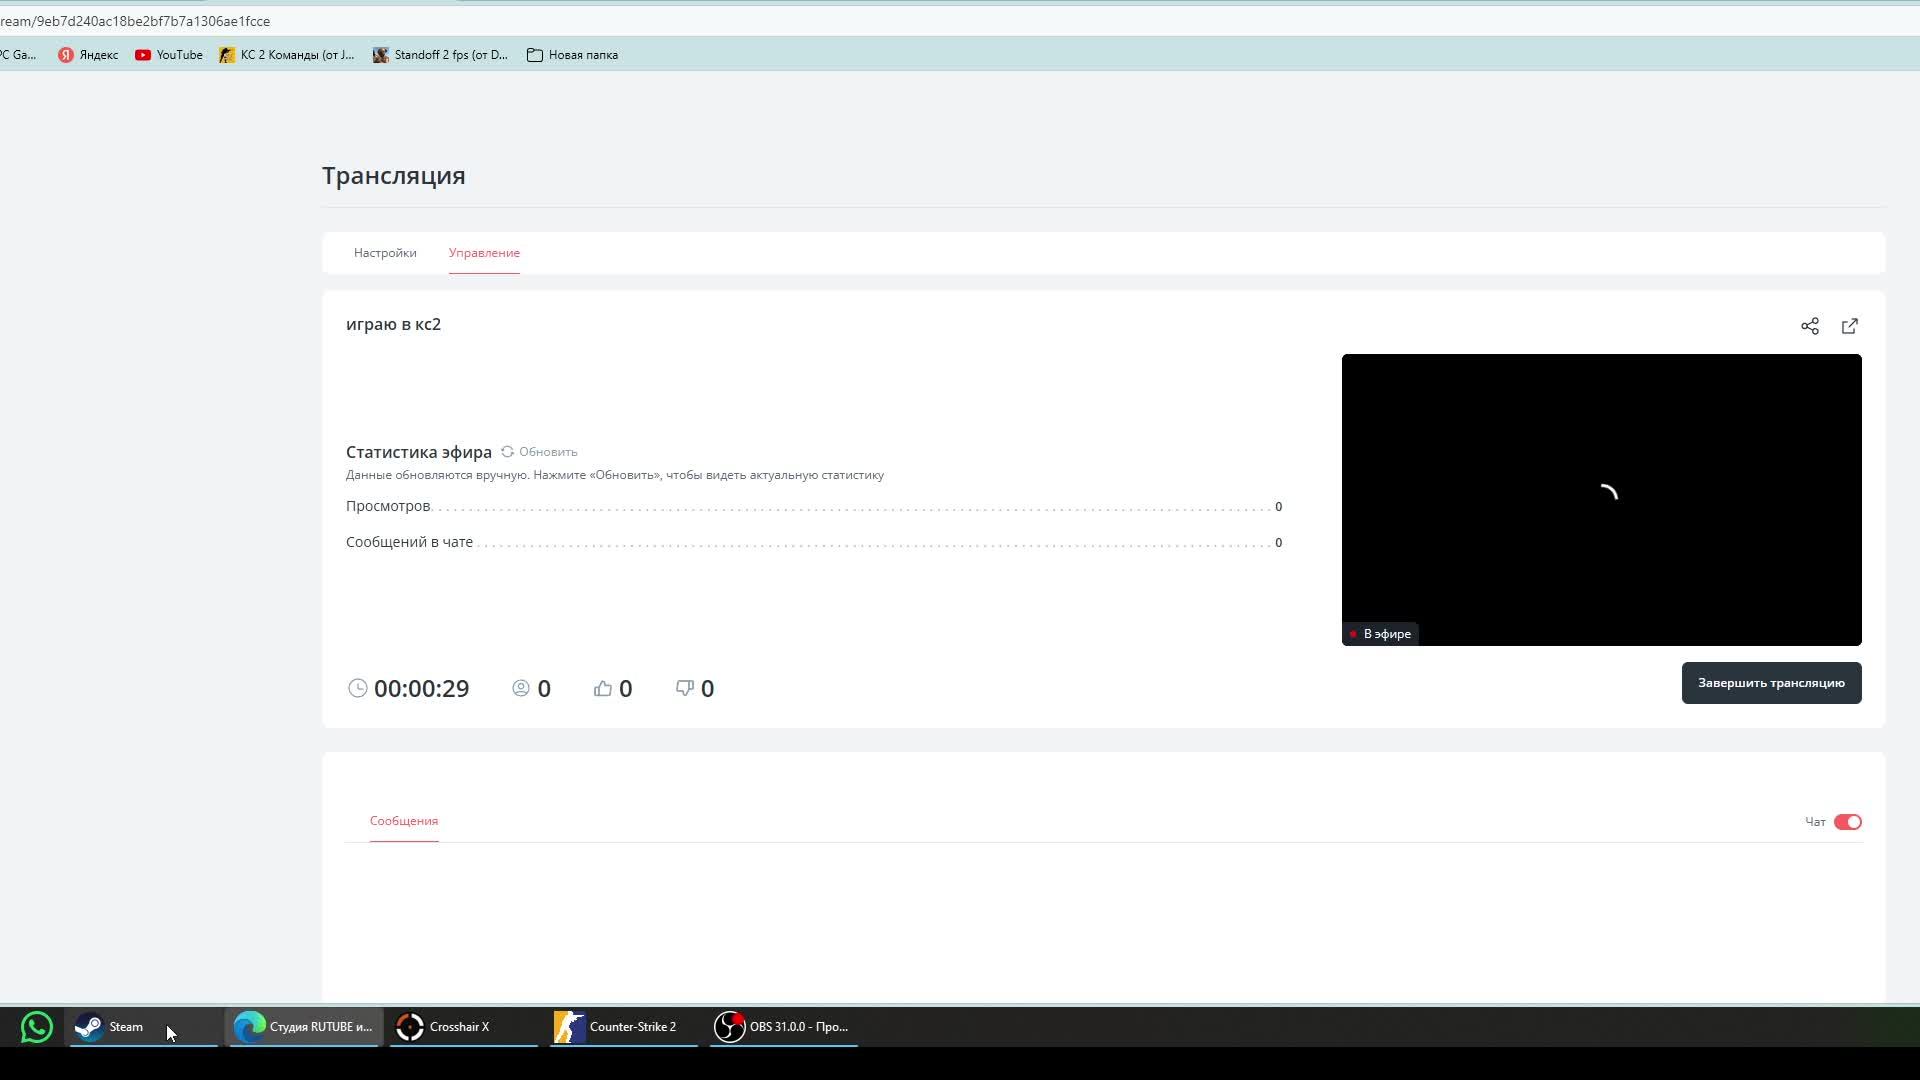Image resolution: width=1920 pixels, height=1080 pixels.
Task: Click the refresh statistics icon
Action: point(507,452)
